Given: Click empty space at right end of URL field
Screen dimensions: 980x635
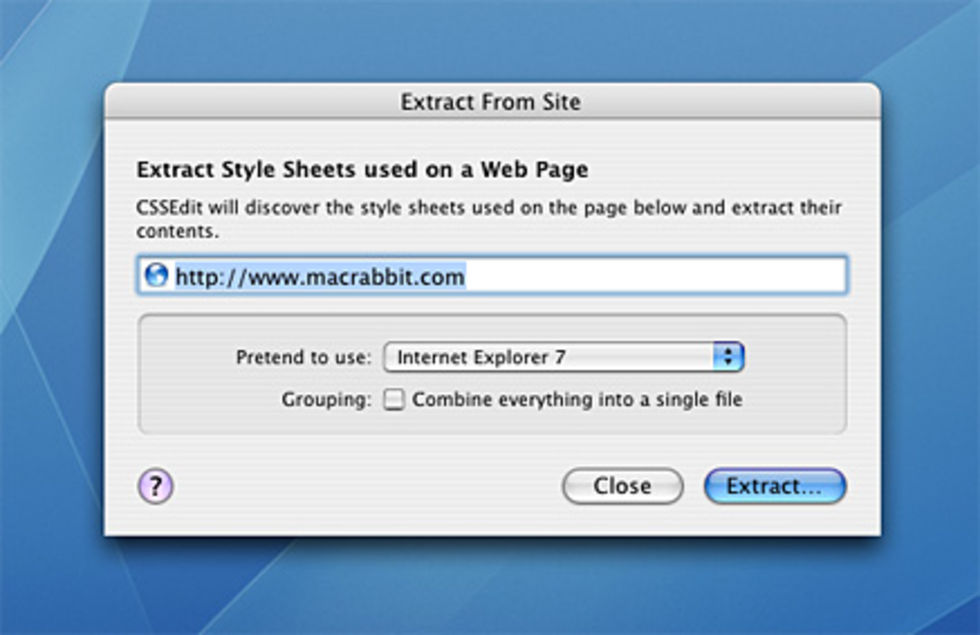Looking at the screenshot, I should pyautogui.click(x=700, y=276).
